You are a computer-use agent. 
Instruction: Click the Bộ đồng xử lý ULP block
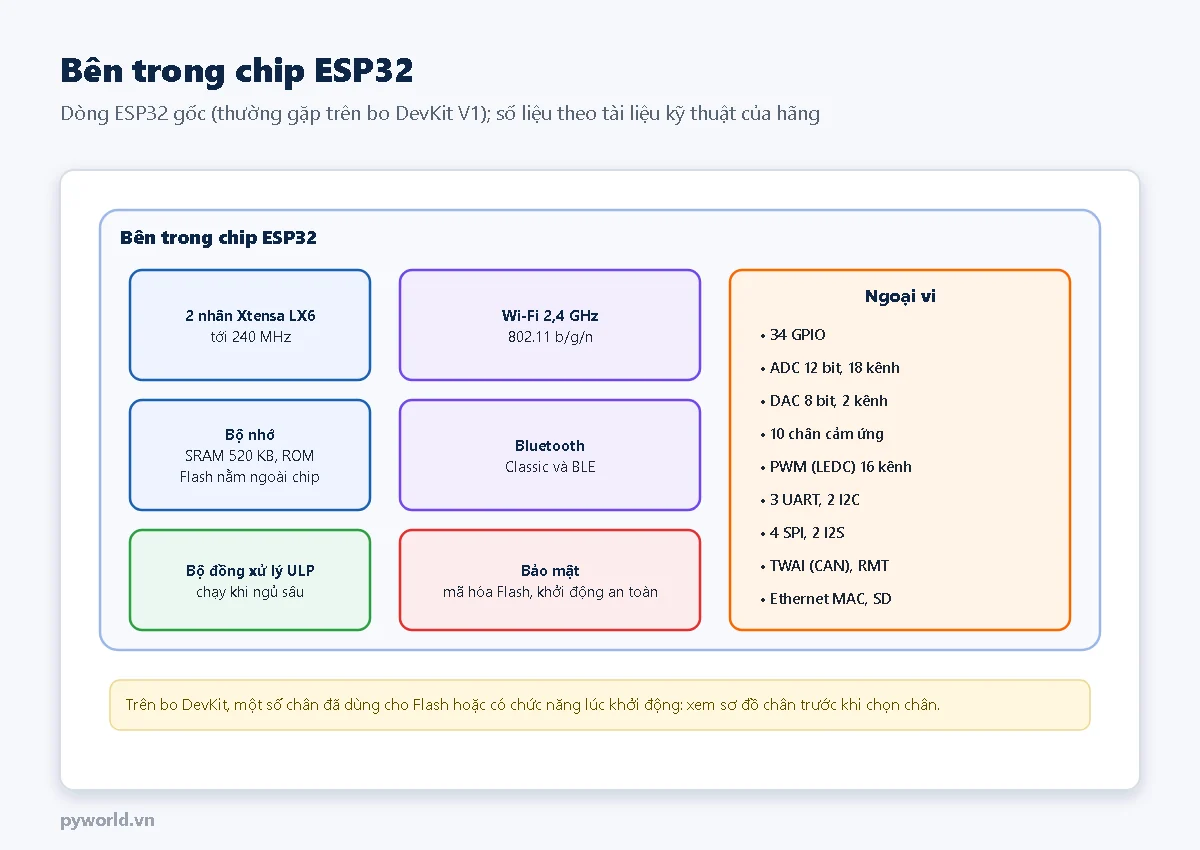pos(250,580)
